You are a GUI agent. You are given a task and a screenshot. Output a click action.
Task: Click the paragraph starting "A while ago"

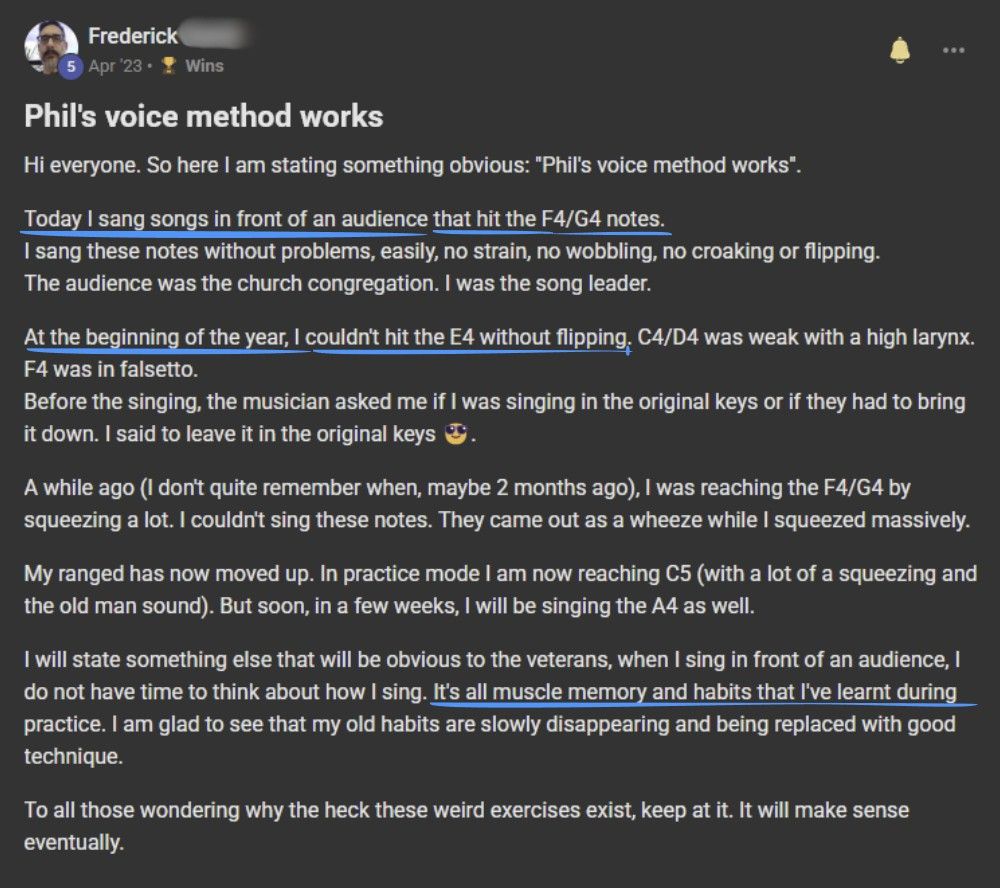[x=493, y=506]
